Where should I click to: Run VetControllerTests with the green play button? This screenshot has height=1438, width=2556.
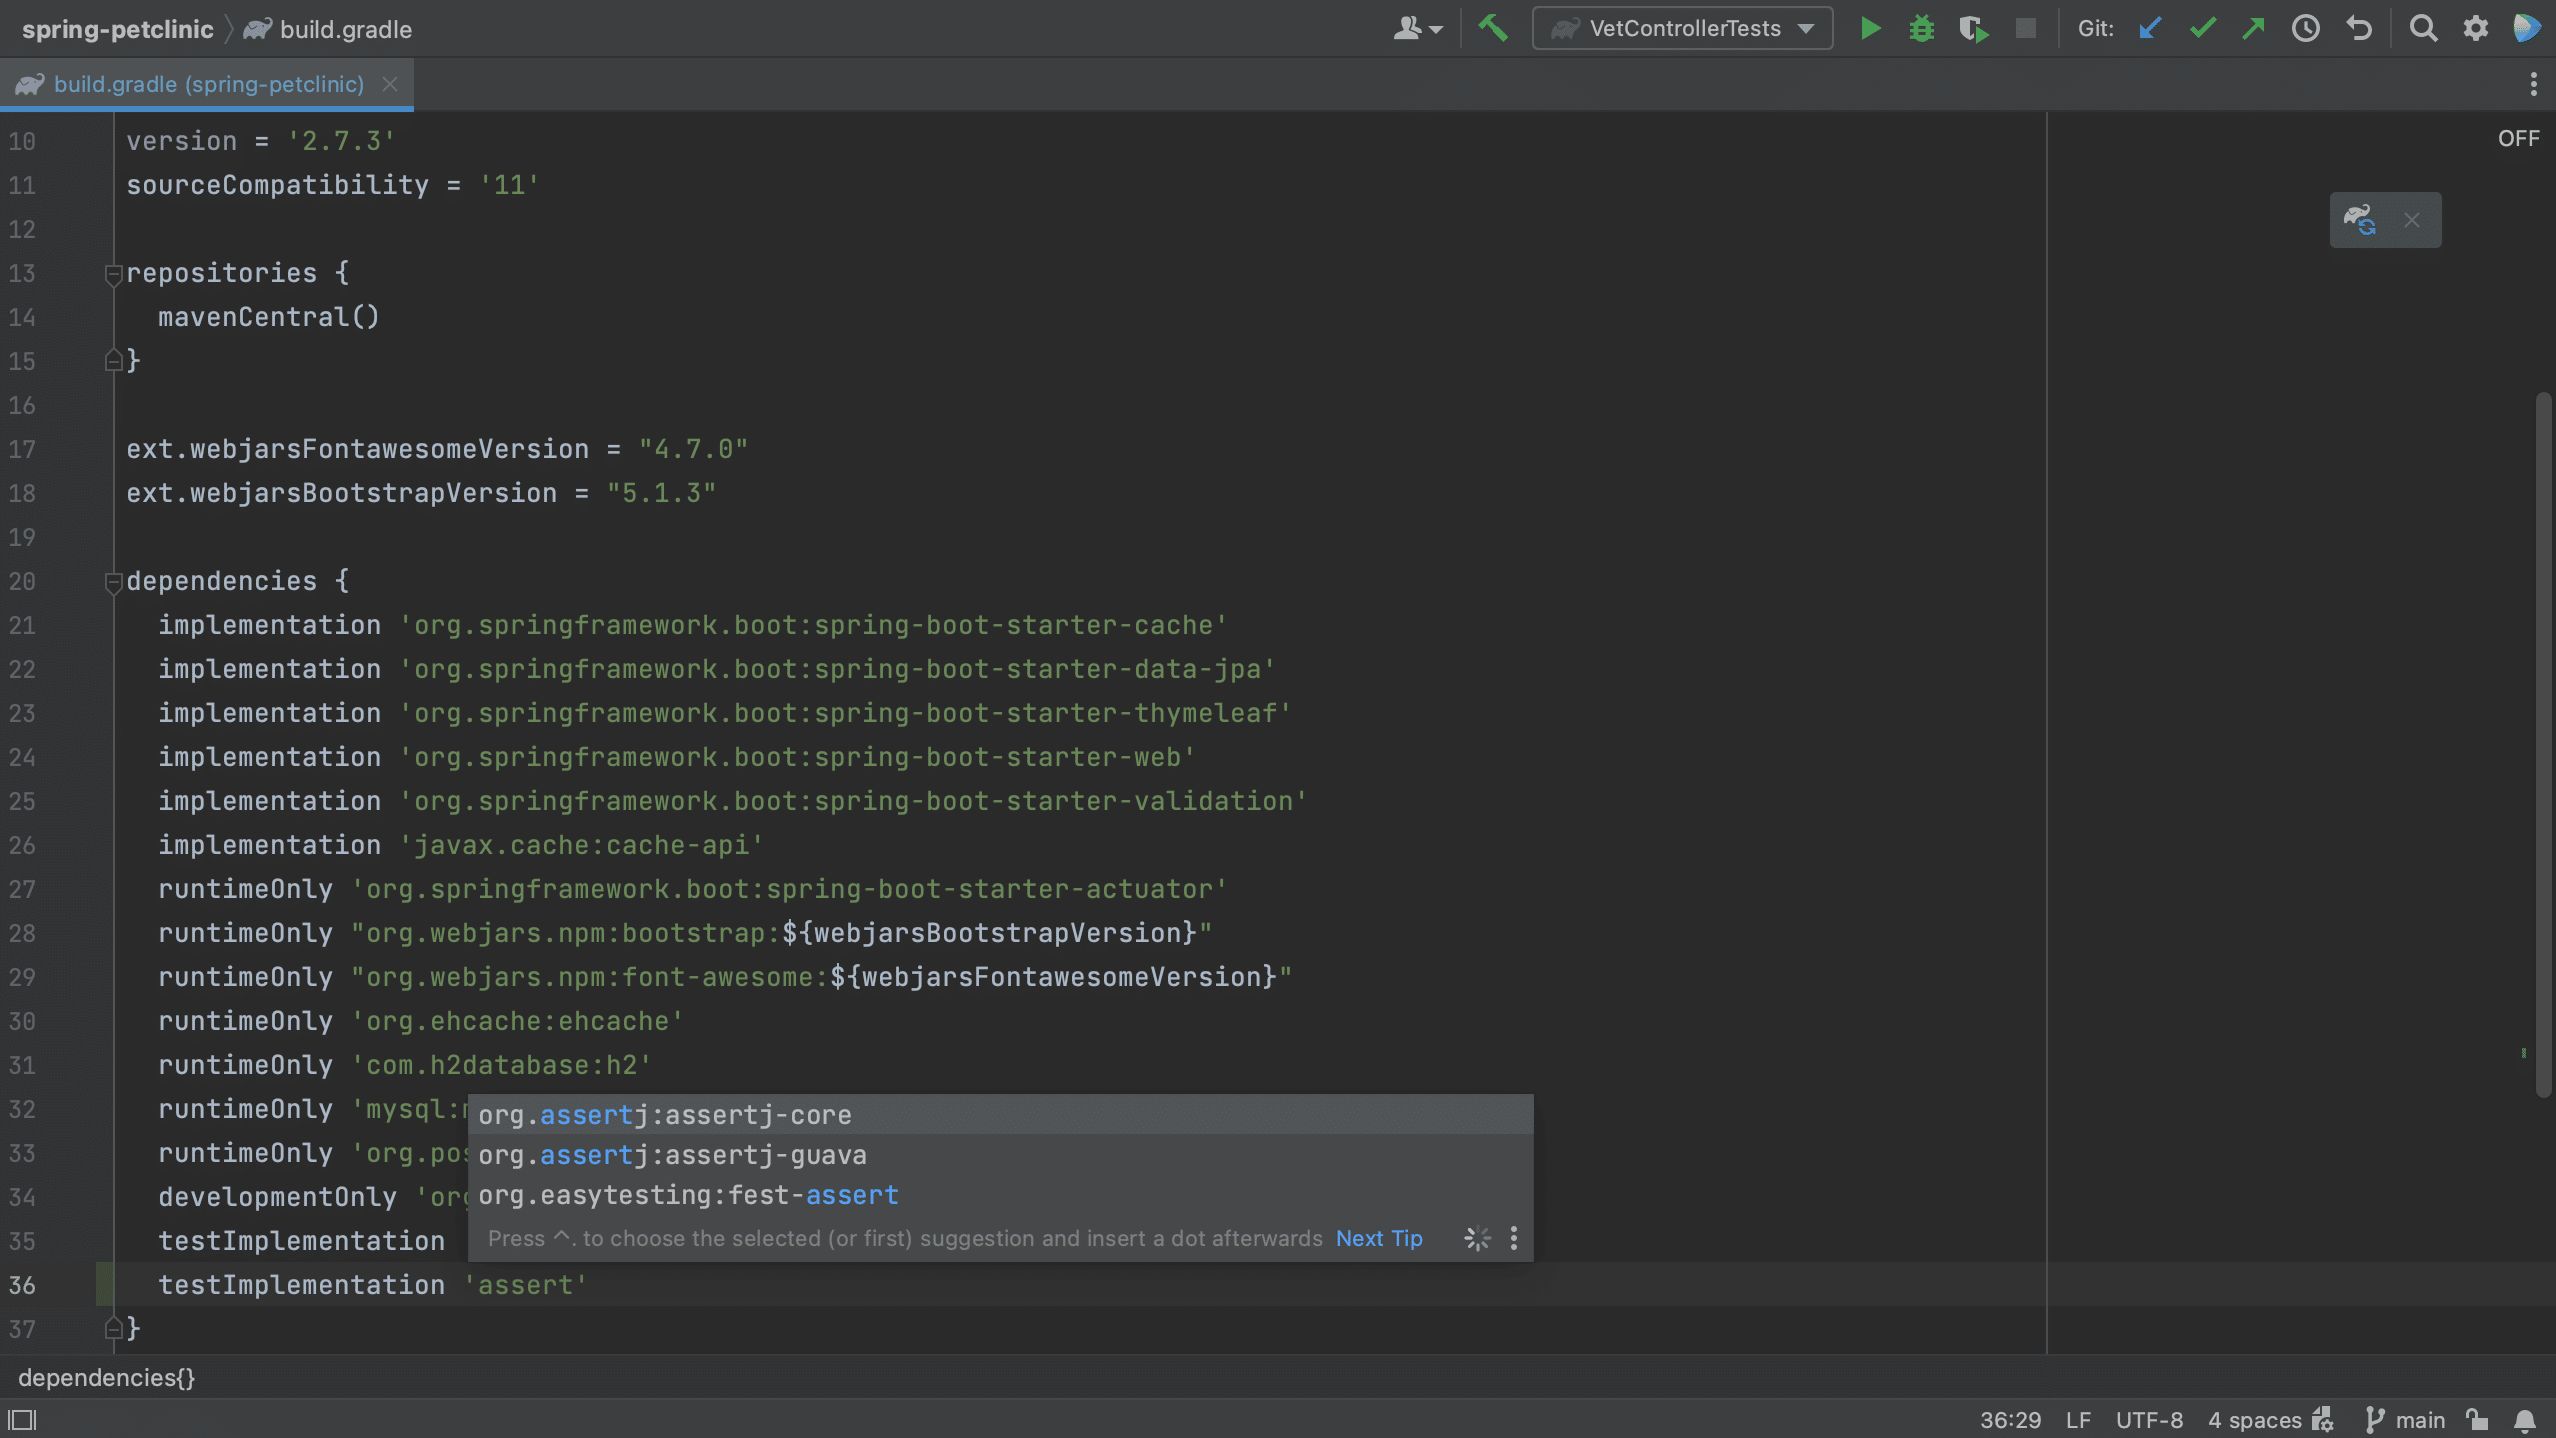1870,28
